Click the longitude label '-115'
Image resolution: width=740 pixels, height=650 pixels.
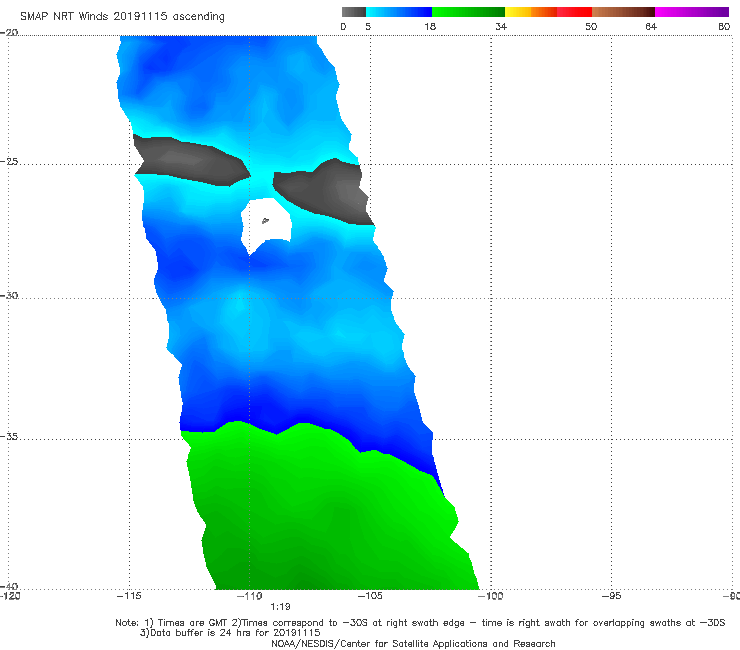(129, 596)
